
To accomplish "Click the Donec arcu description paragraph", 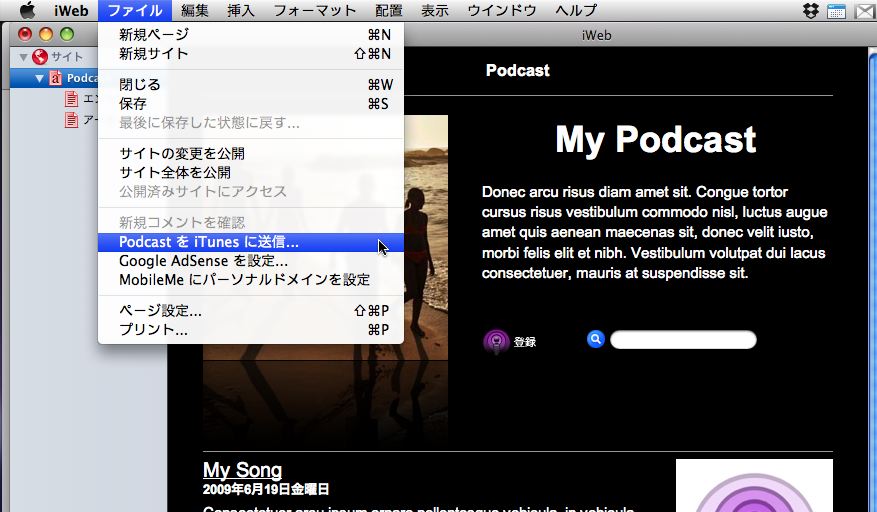I will (654, 232).
